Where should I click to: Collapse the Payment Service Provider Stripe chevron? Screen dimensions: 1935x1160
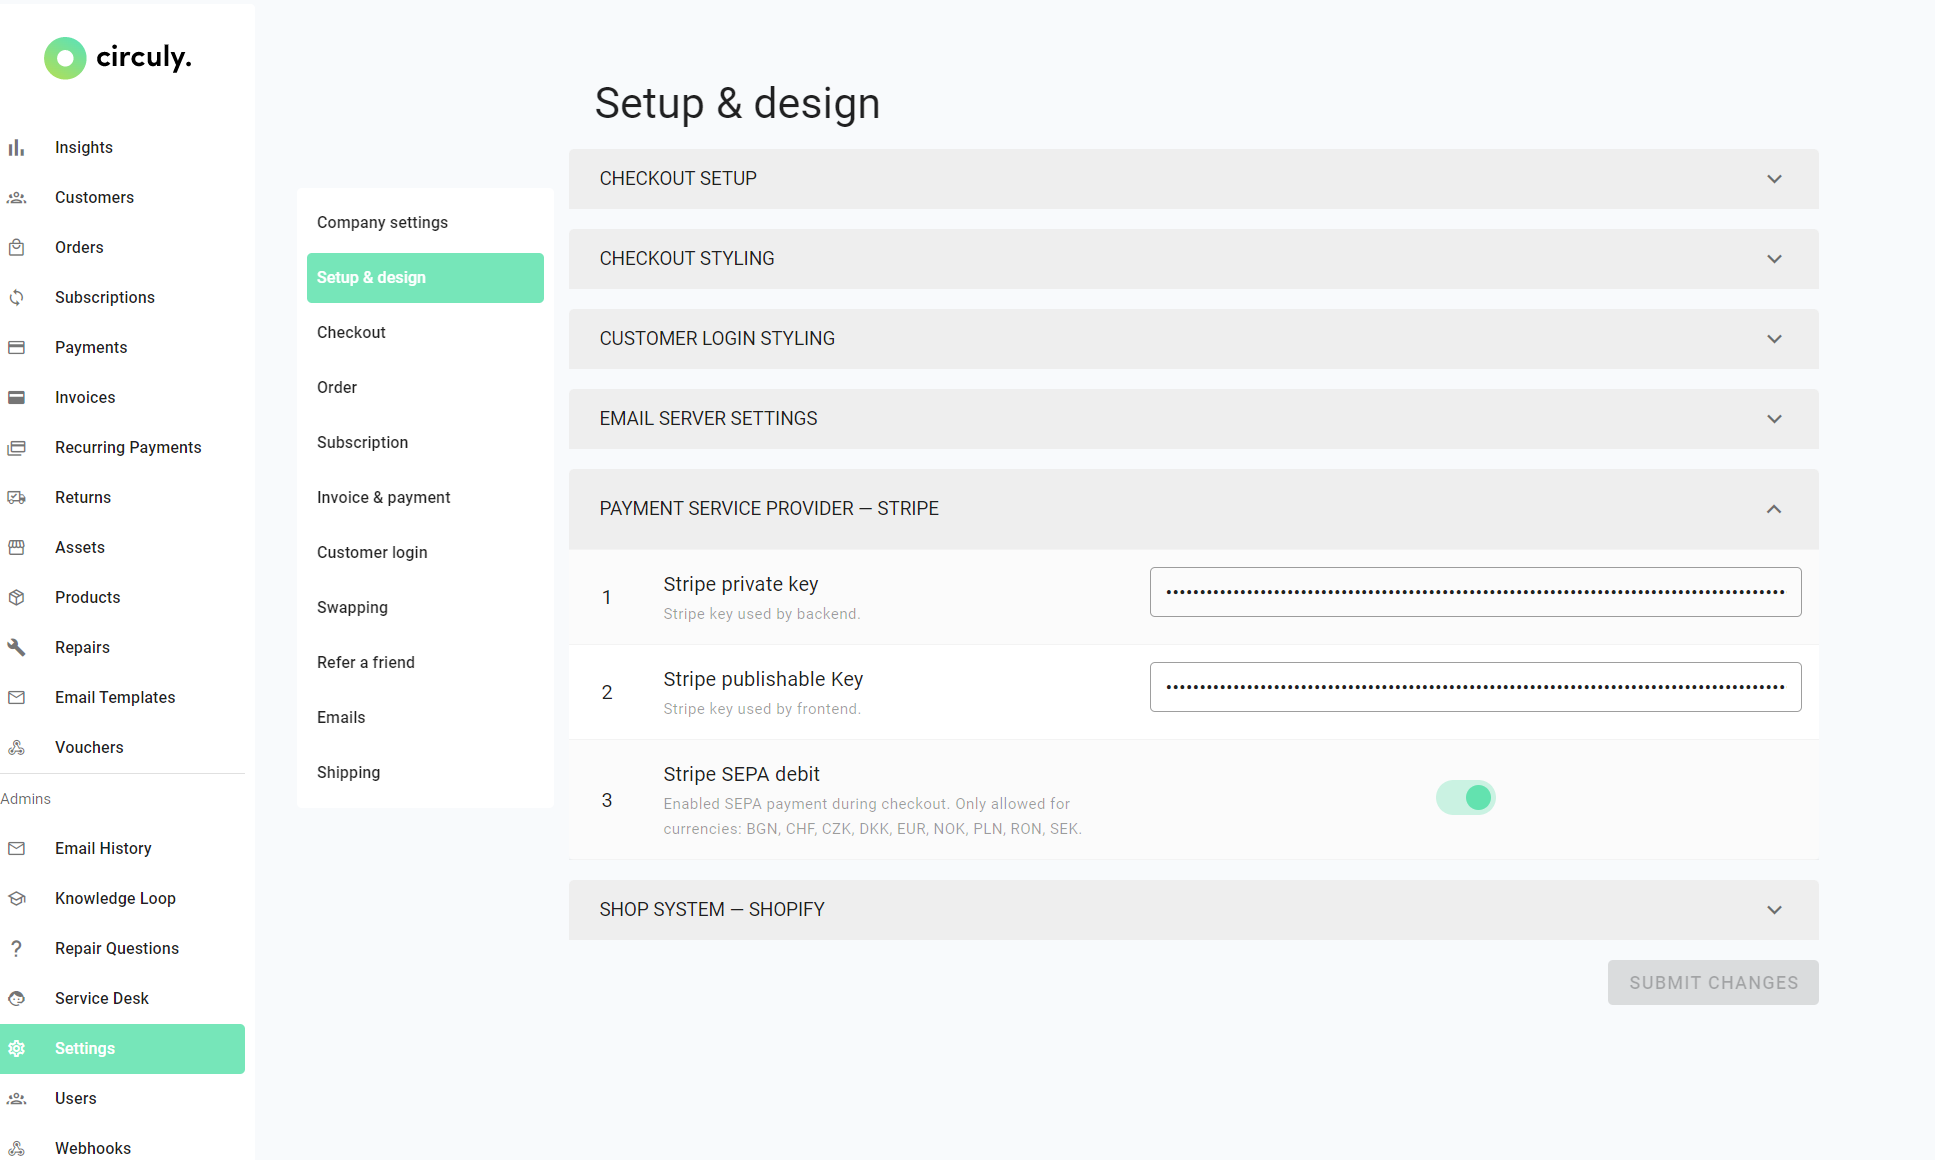pyautogui.click(x=1774, y=509)
